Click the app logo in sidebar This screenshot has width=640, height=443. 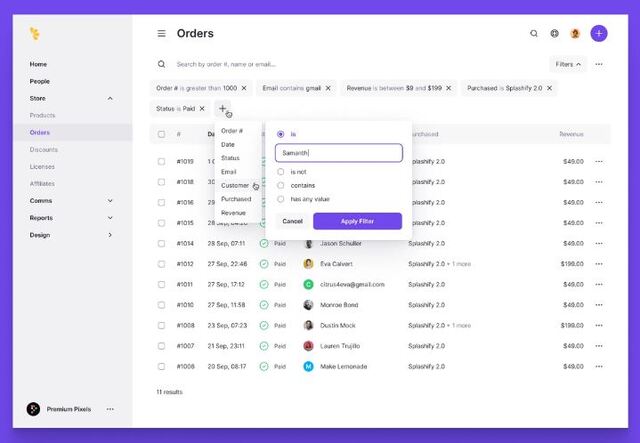pyautogui.click(x=35, y=33)
